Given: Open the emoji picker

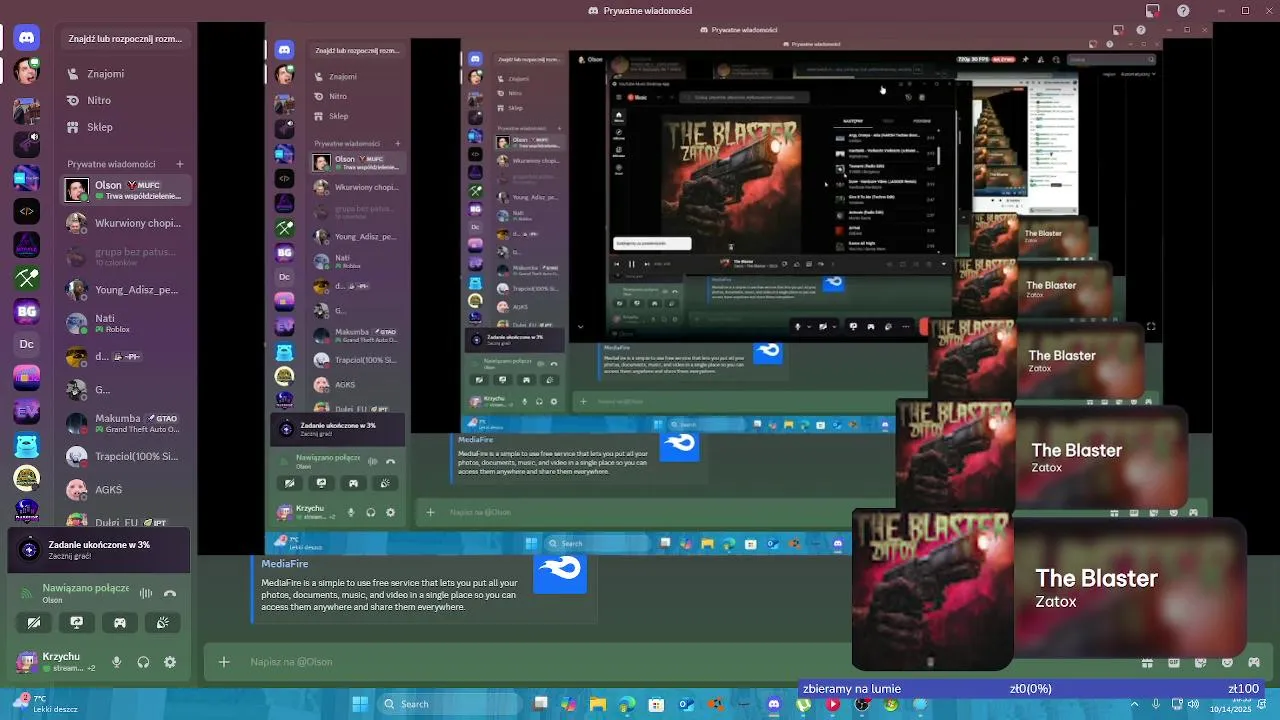Looking at the screenshot, I should tap(1227, 662).
